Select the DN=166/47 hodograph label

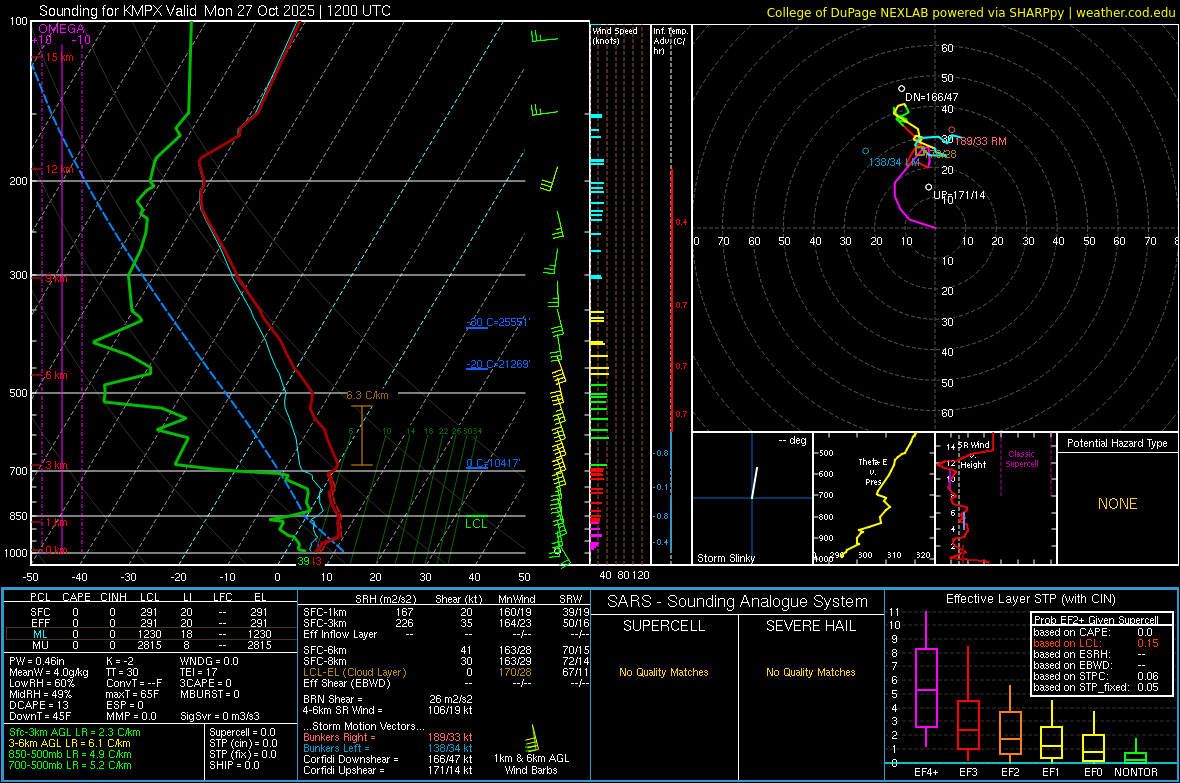tap(932, 97)
